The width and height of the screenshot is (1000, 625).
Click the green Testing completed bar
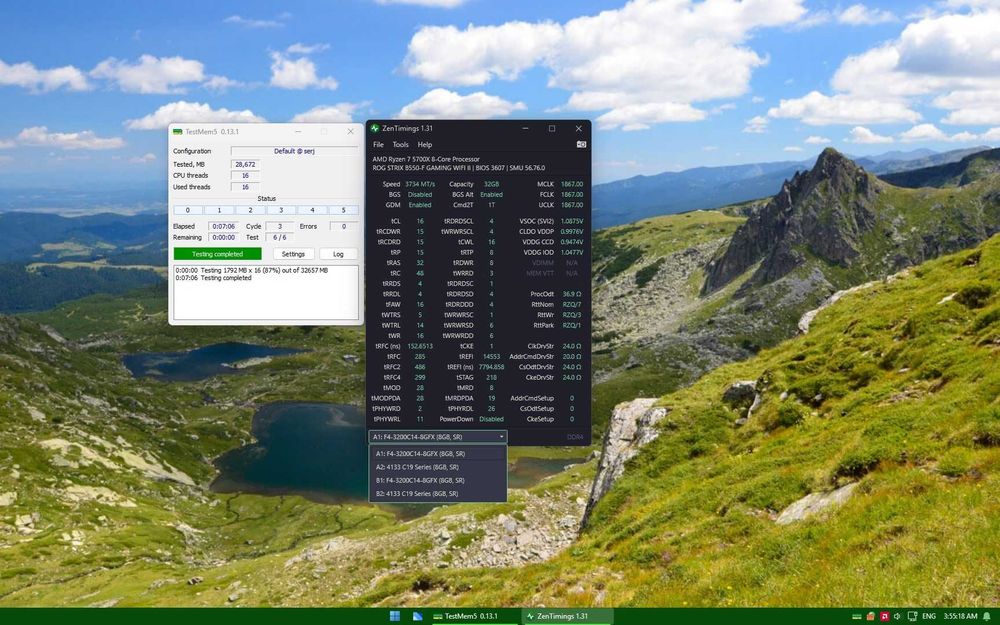click(x=217, y=254)
